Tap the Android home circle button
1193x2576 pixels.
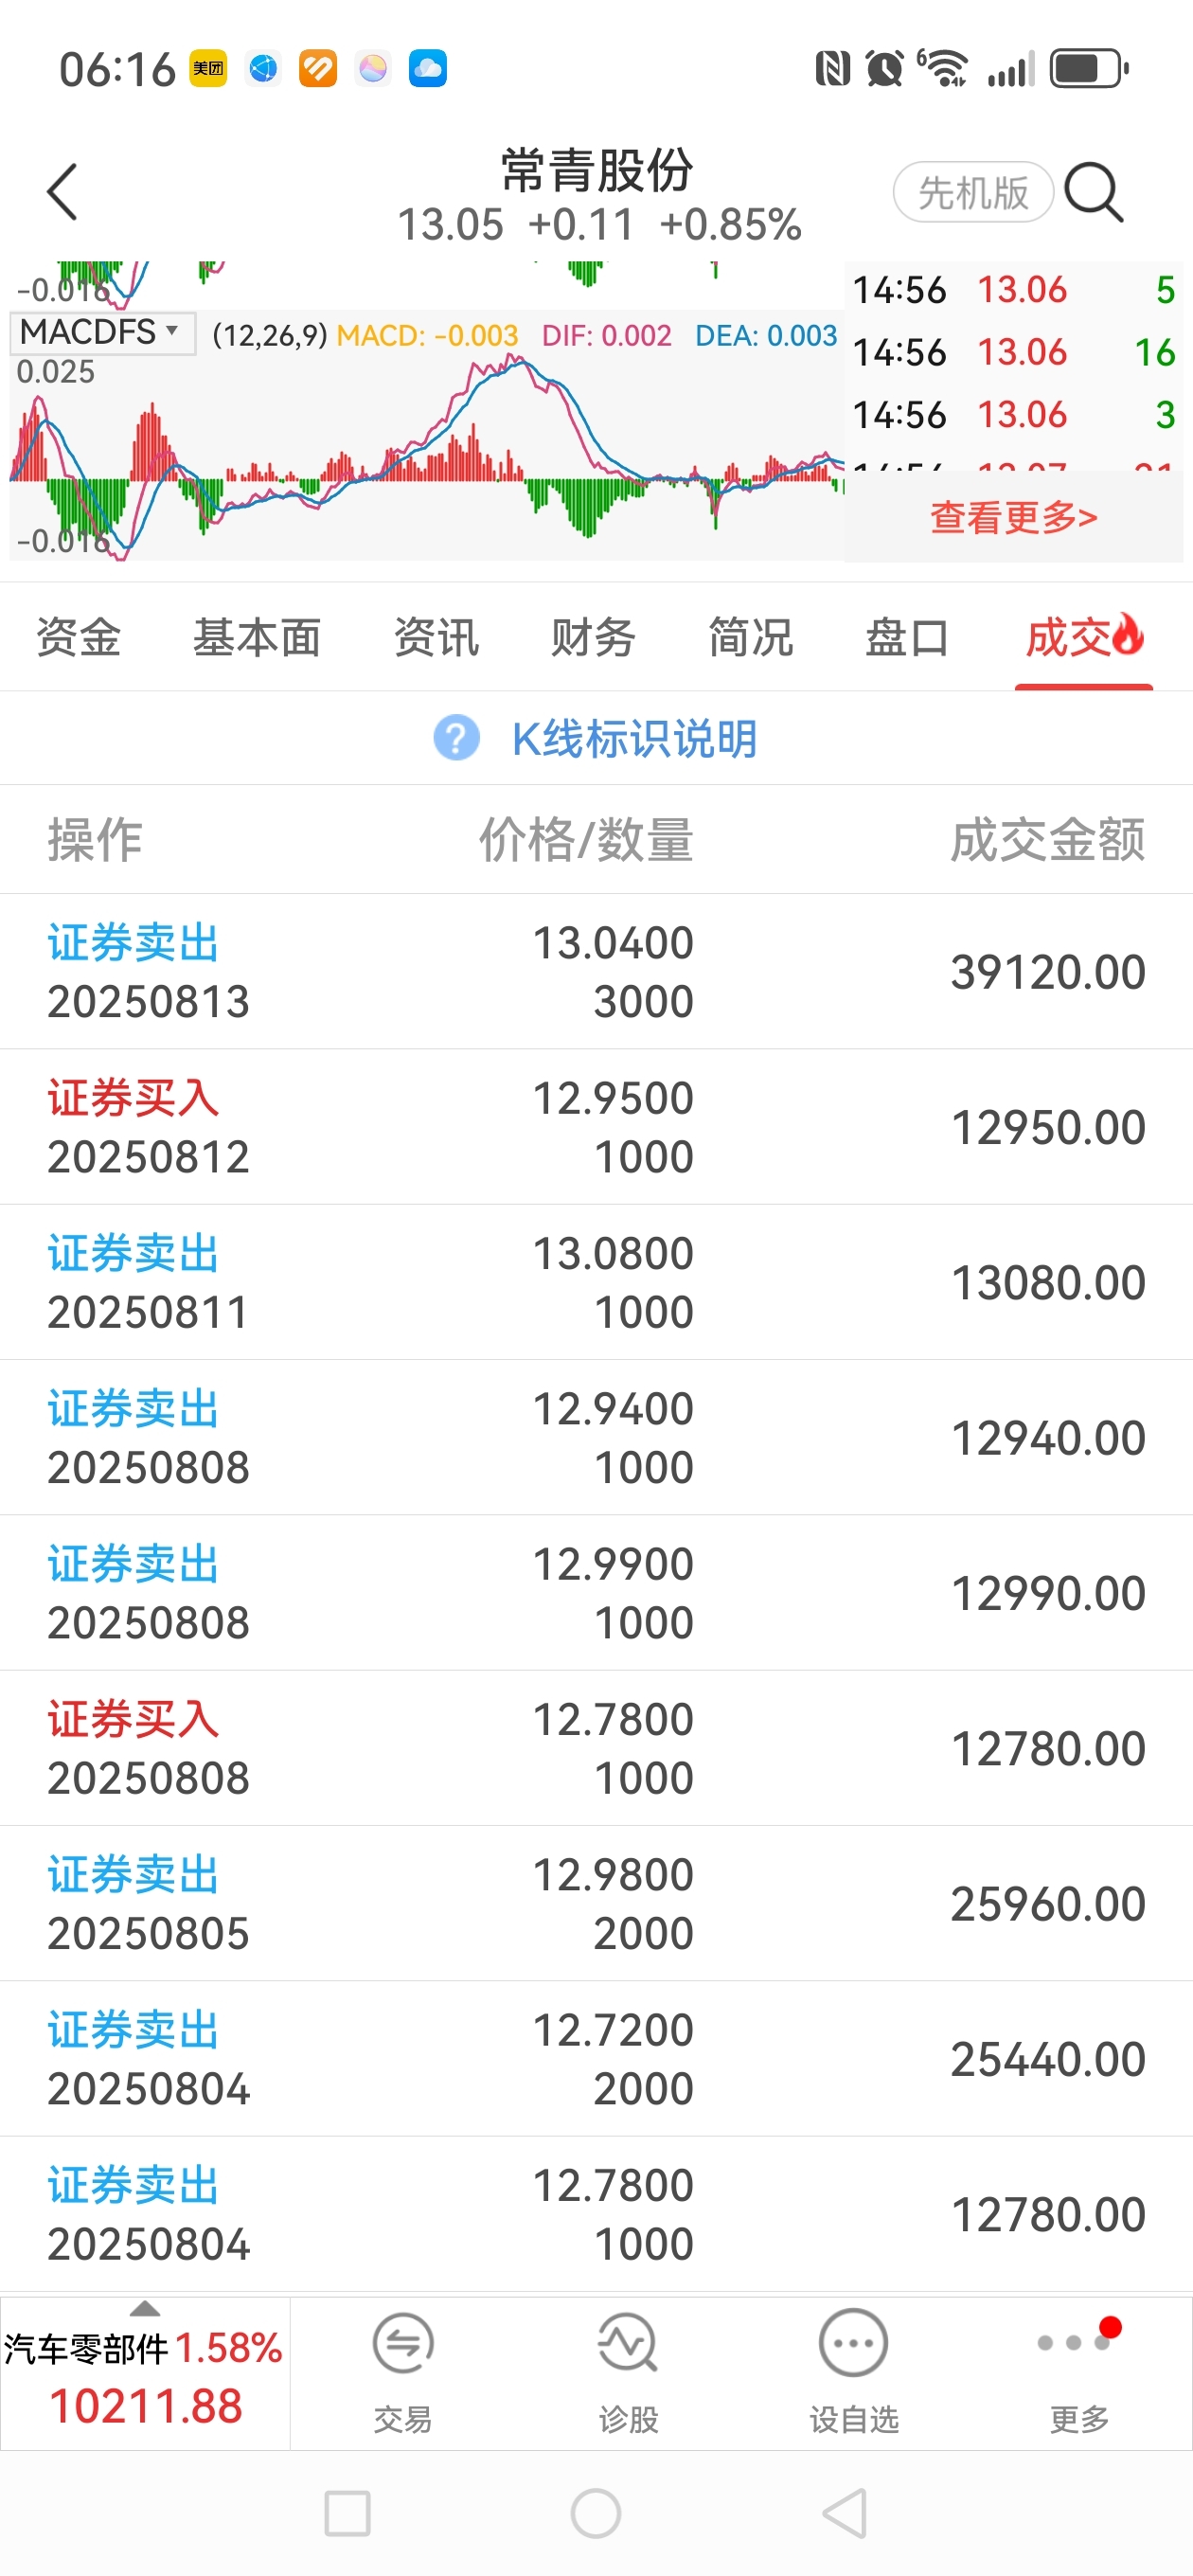pyautogui.click(x=596, y=2513)
